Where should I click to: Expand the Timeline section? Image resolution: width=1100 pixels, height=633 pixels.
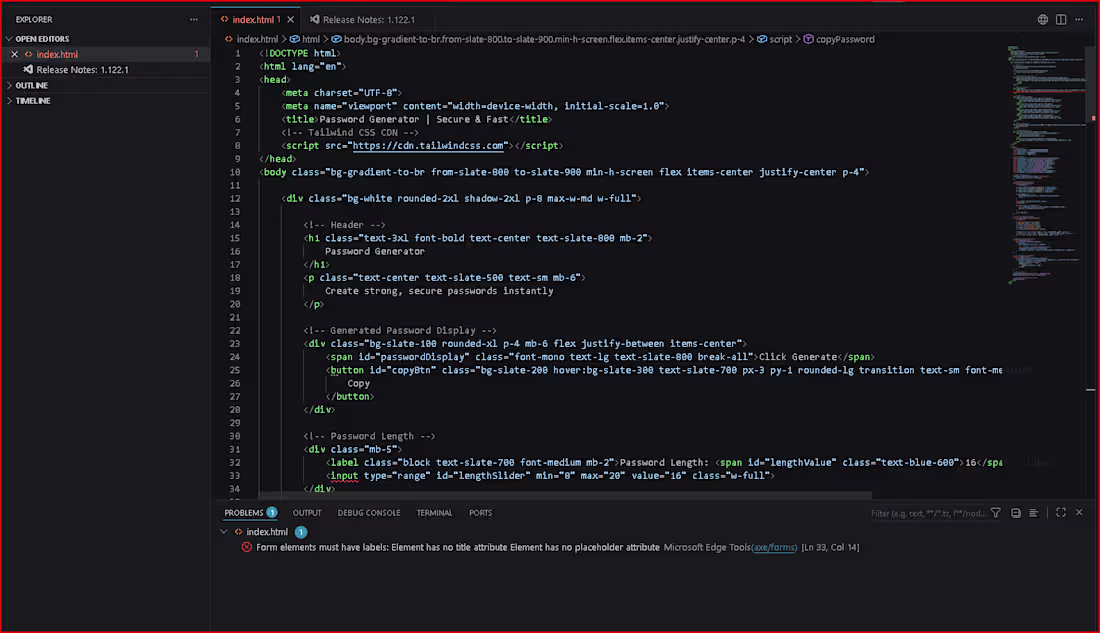9,101
